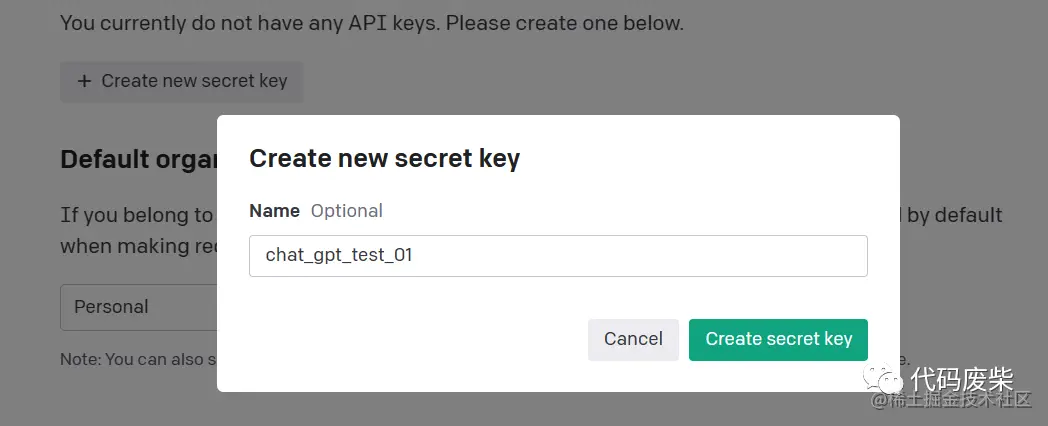Click the @稀土掘金技术社区 watermark text

951,401
